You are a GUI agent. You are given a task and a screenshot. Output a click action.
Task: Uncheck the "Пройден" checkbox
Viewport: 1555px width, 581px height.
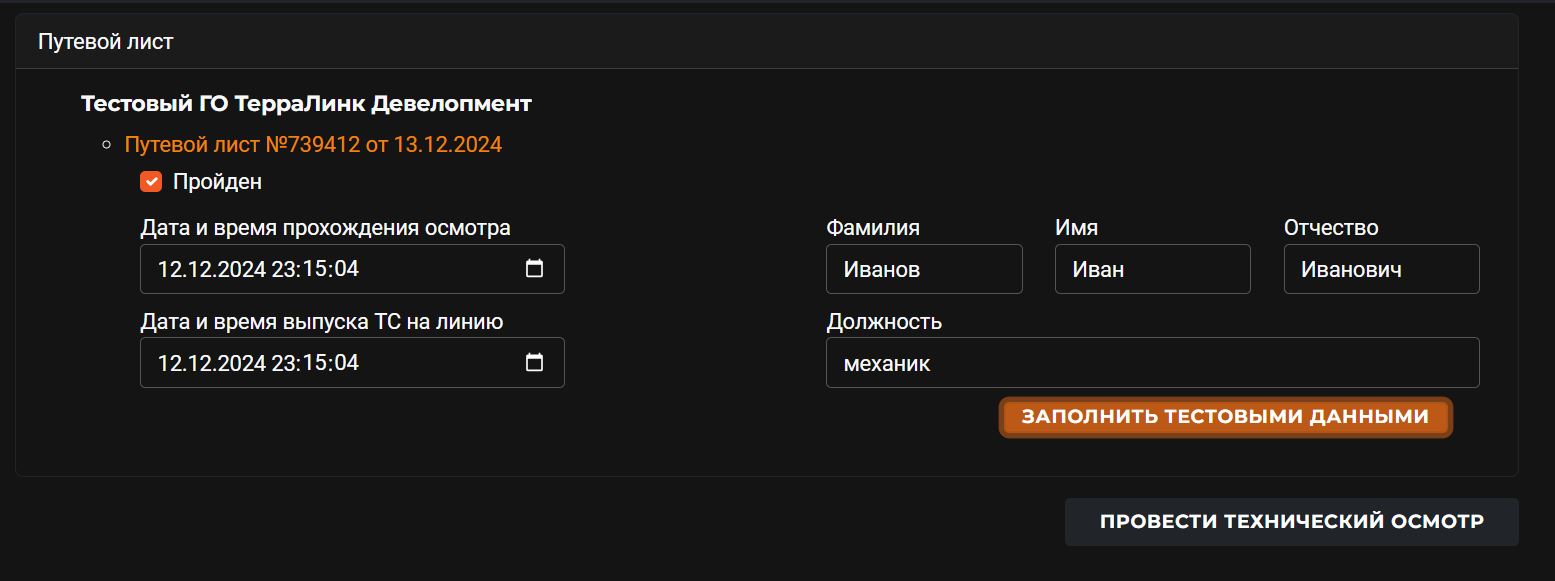[x=151, y=182]
